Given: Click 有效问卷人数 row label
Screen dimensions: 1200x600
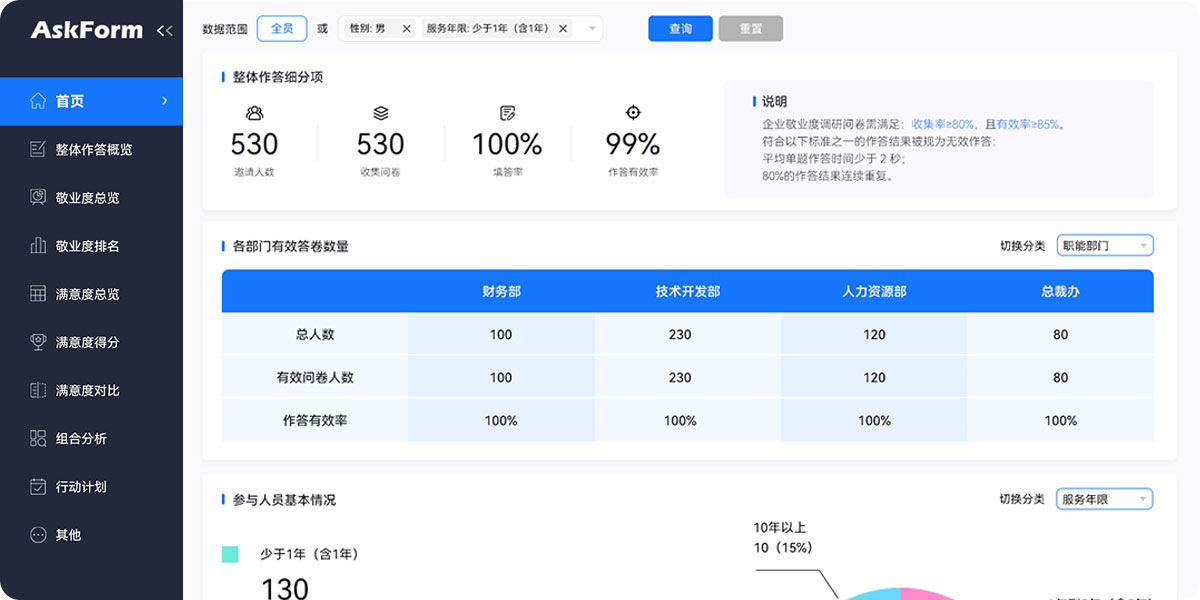Looking at the screenshot, I should (314, 378).
